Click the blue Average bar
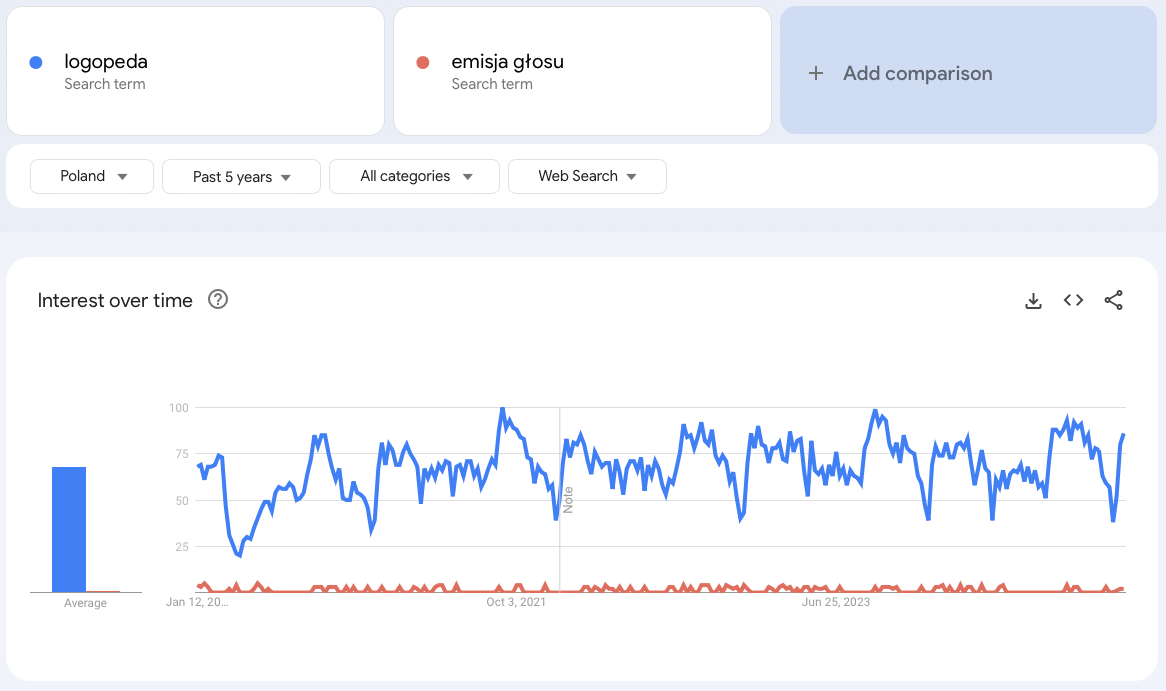Viewport: 1166px width, 691px height. [69, 529]
